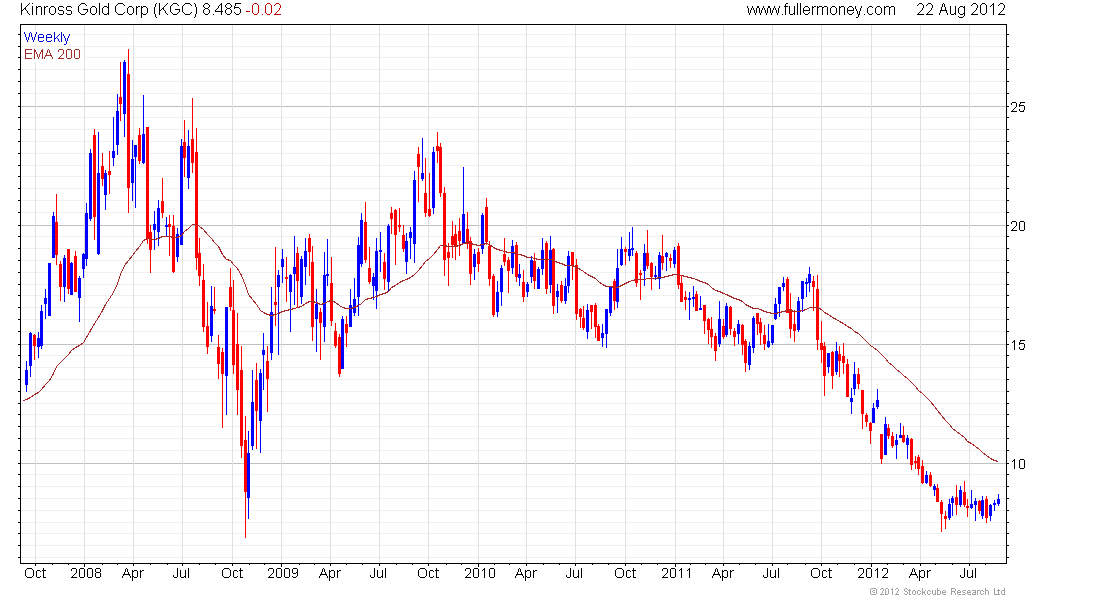The image size is (1100, 600).
Task: Click the Jul label between 2008 and 2009
Action: pyautogui.click(x=182, y=573)
